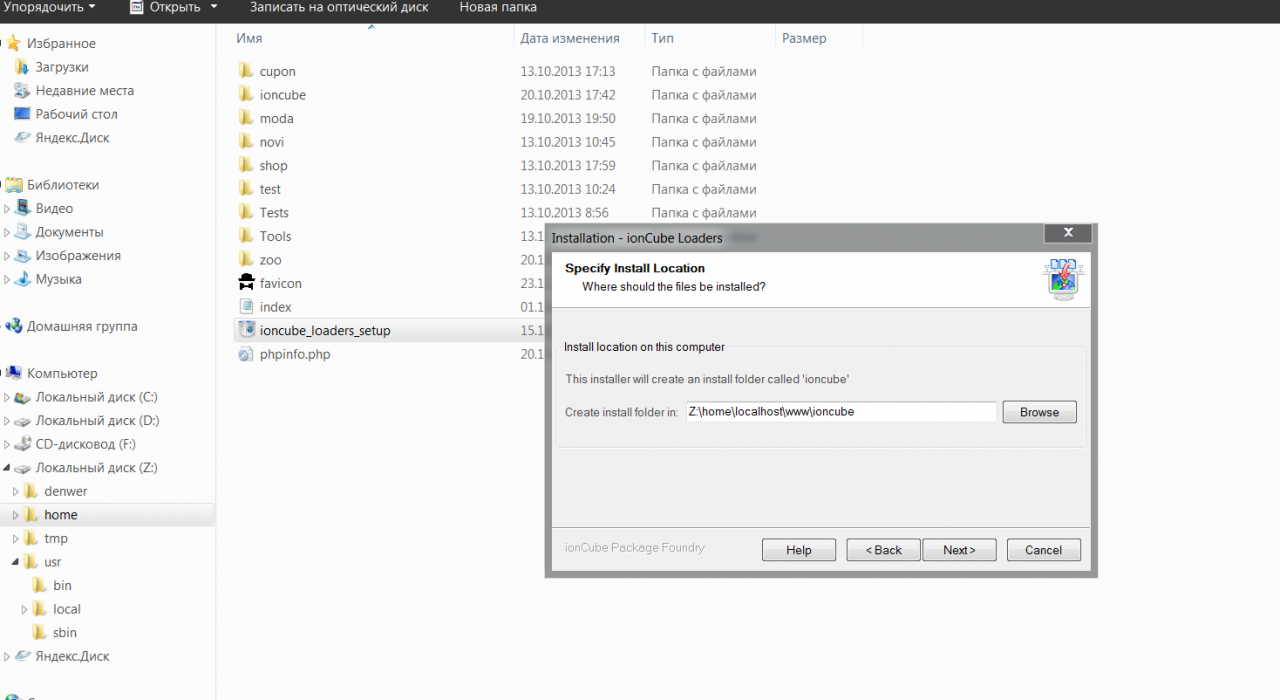
Task: Click the Компьютер icon in the sidebar
Action: point(14,373)
